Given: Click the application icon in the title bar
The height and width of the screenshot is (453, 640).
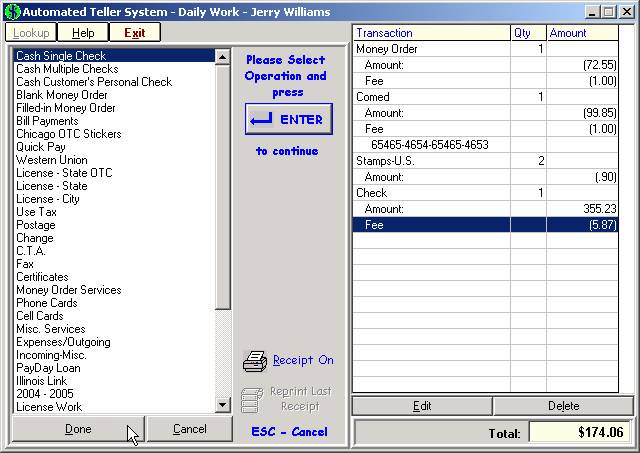Looking at the screenshot, I should [10, 11].
